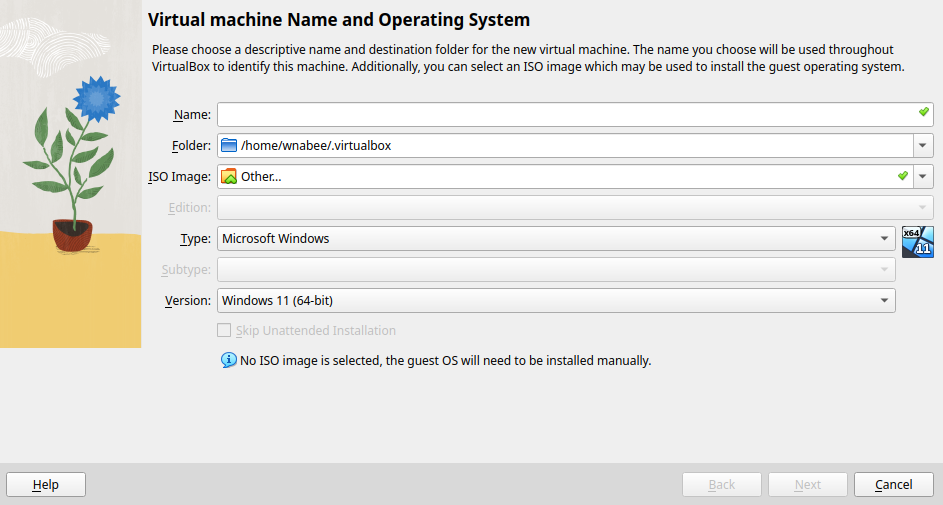Click the Help button
This screenshot has width=943, height=505.
pos(46,485)
